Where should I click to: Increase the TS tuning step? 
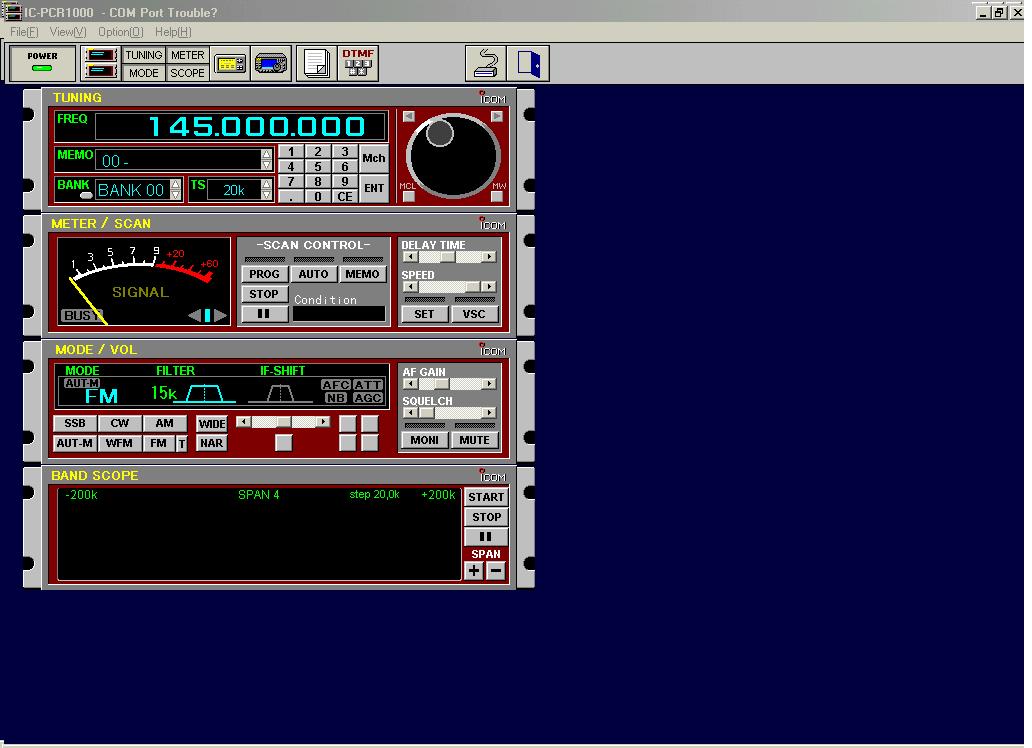coord(267,184)
